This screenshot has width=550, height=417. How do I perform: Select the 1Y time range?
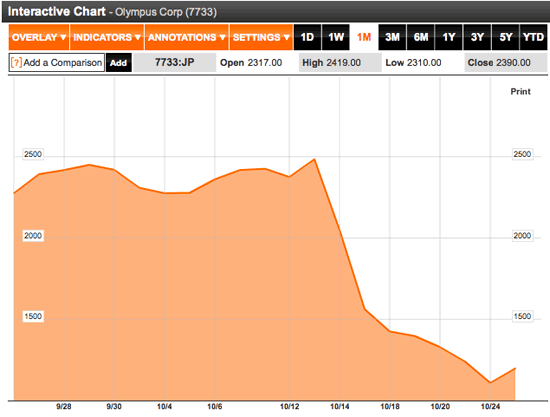coord(449,37)
